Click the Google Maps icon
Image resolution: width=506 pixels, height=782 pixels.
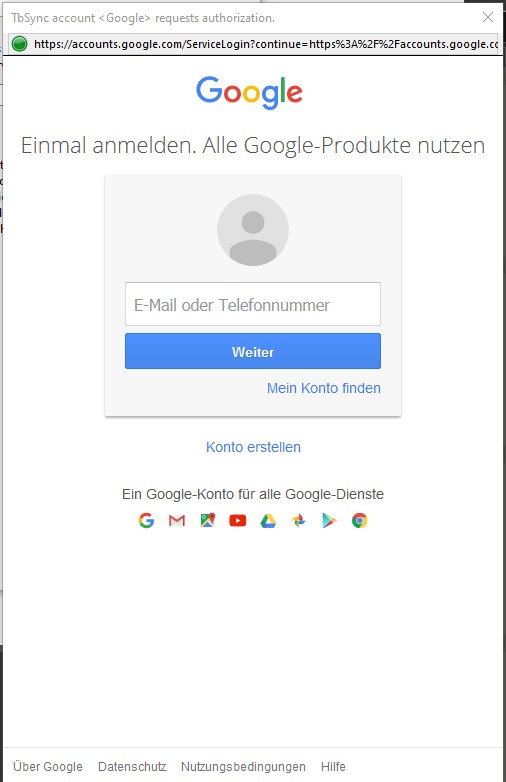tap(207, 520)
